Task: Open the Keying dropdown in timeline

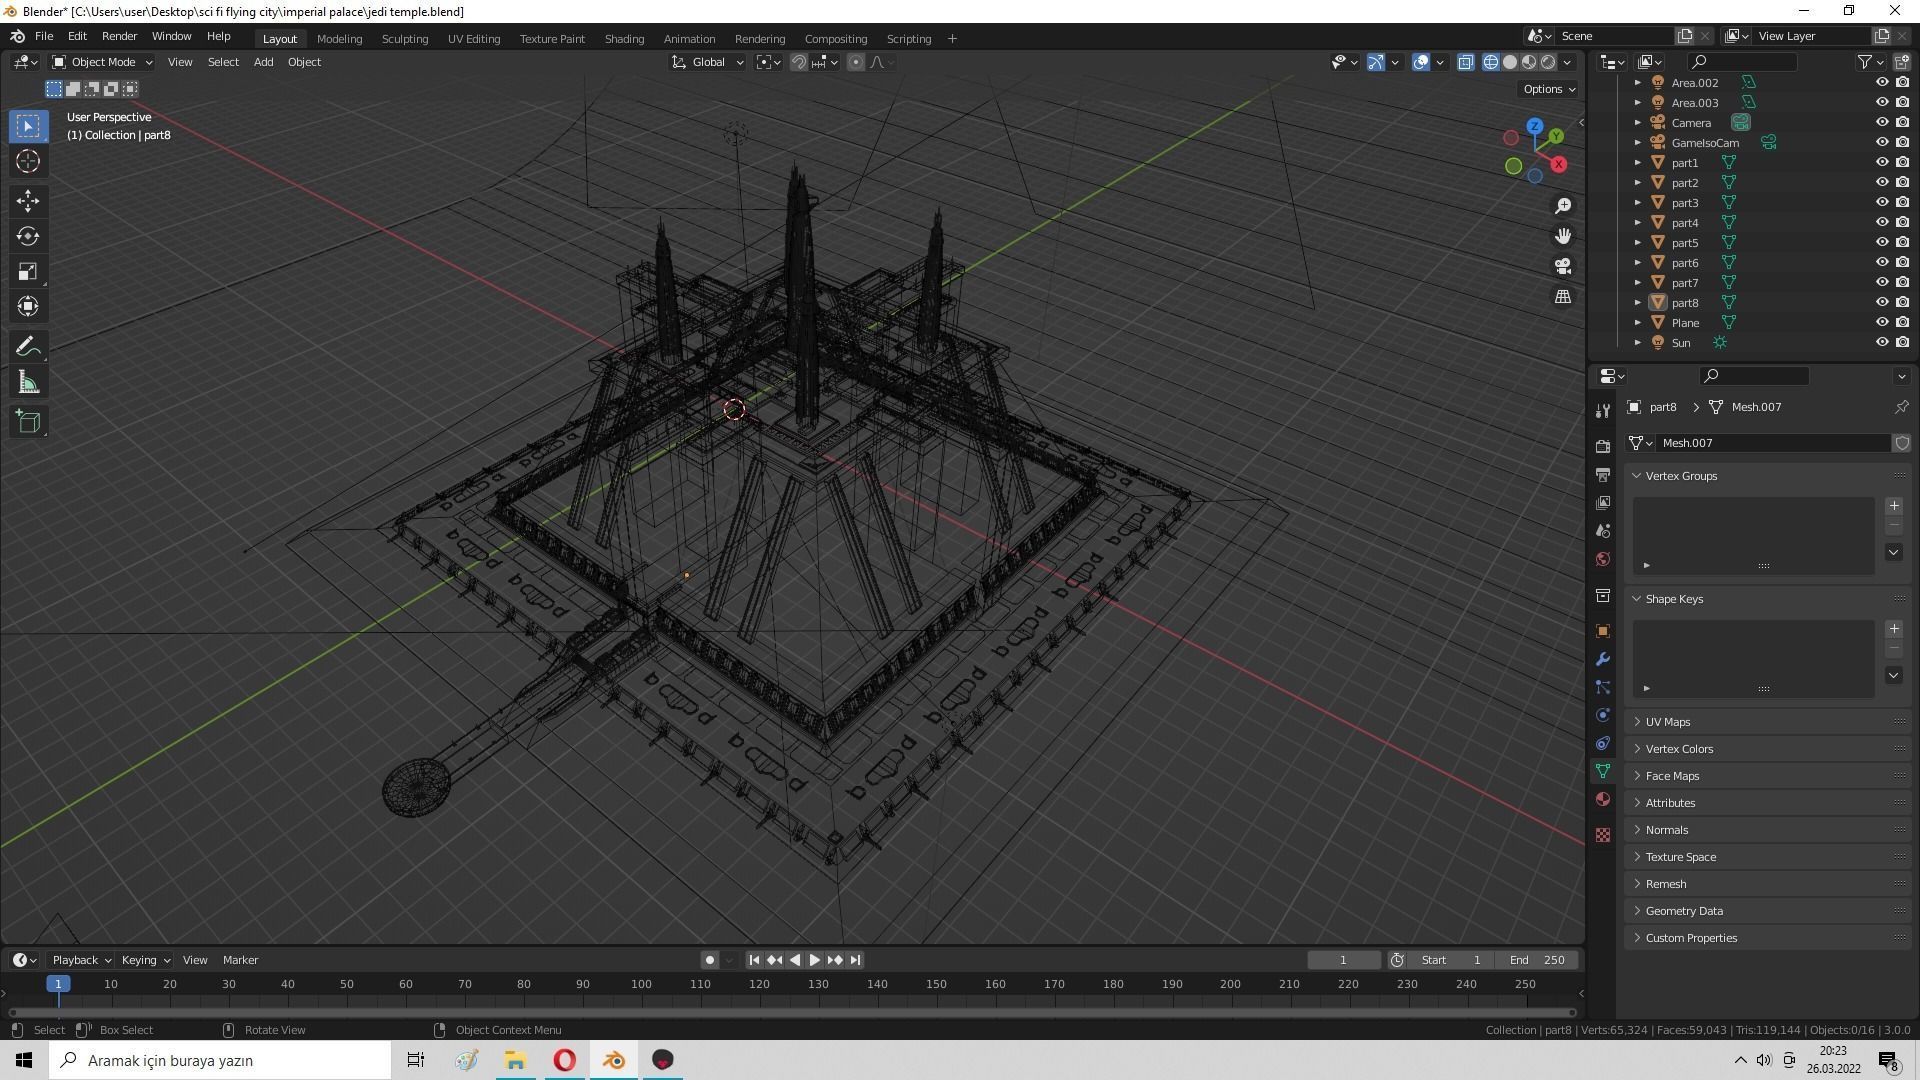Action: pyautogui.click(x=145, y=960)
